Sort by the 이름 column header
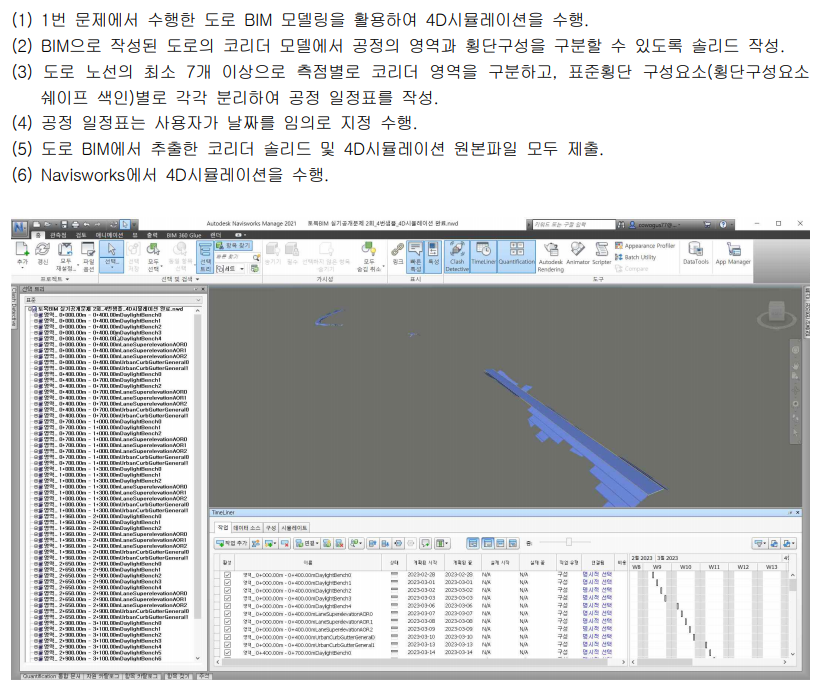The width and height of the screenshot is (834, 685). (x=308, y=562)
